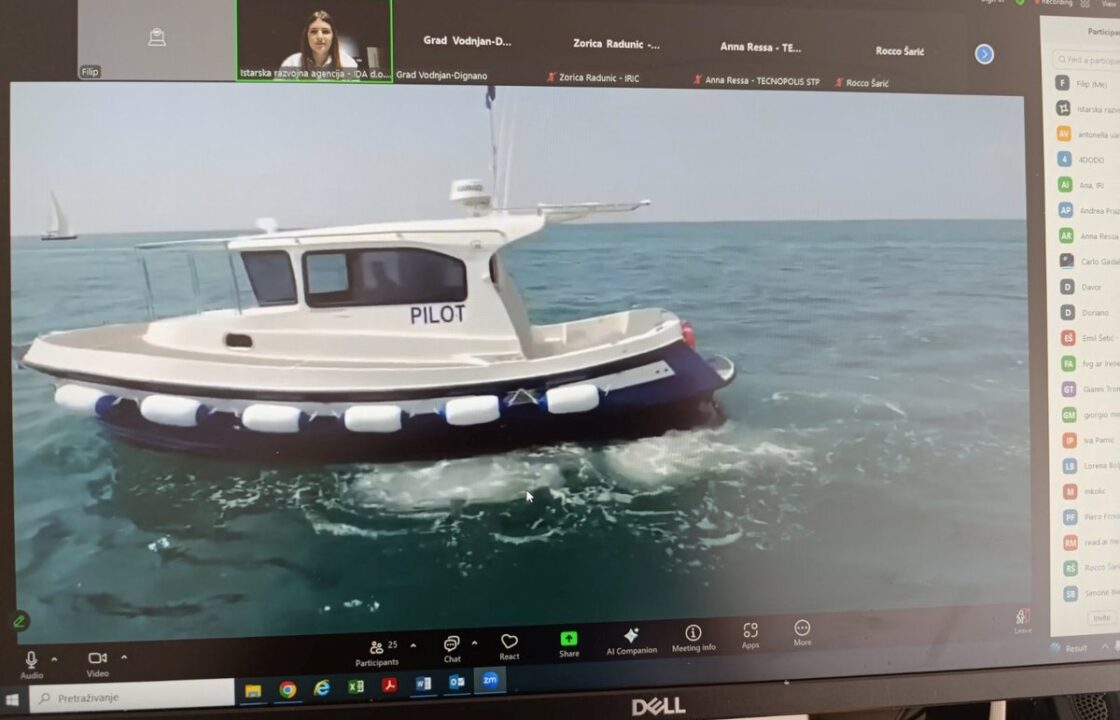Screen dimensions: 1120x720
Task: Open the Chat panel
Action: [x=451, y=649]
